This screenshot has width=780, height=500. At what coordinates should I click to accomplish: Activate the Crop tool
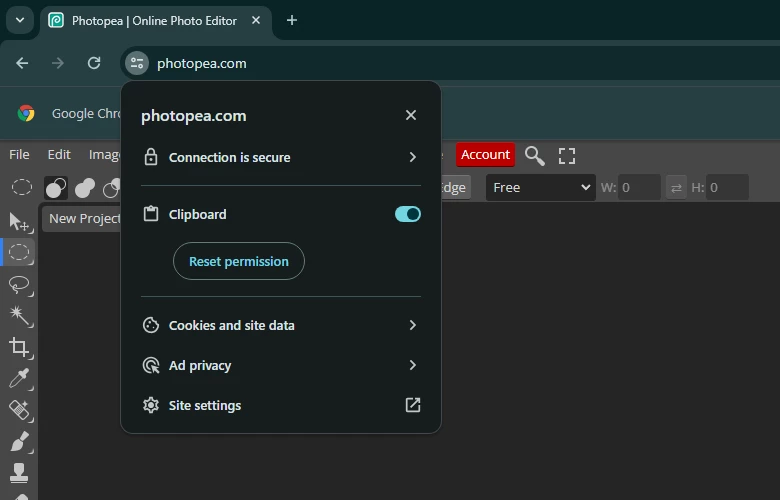click(x=19, y=347)
